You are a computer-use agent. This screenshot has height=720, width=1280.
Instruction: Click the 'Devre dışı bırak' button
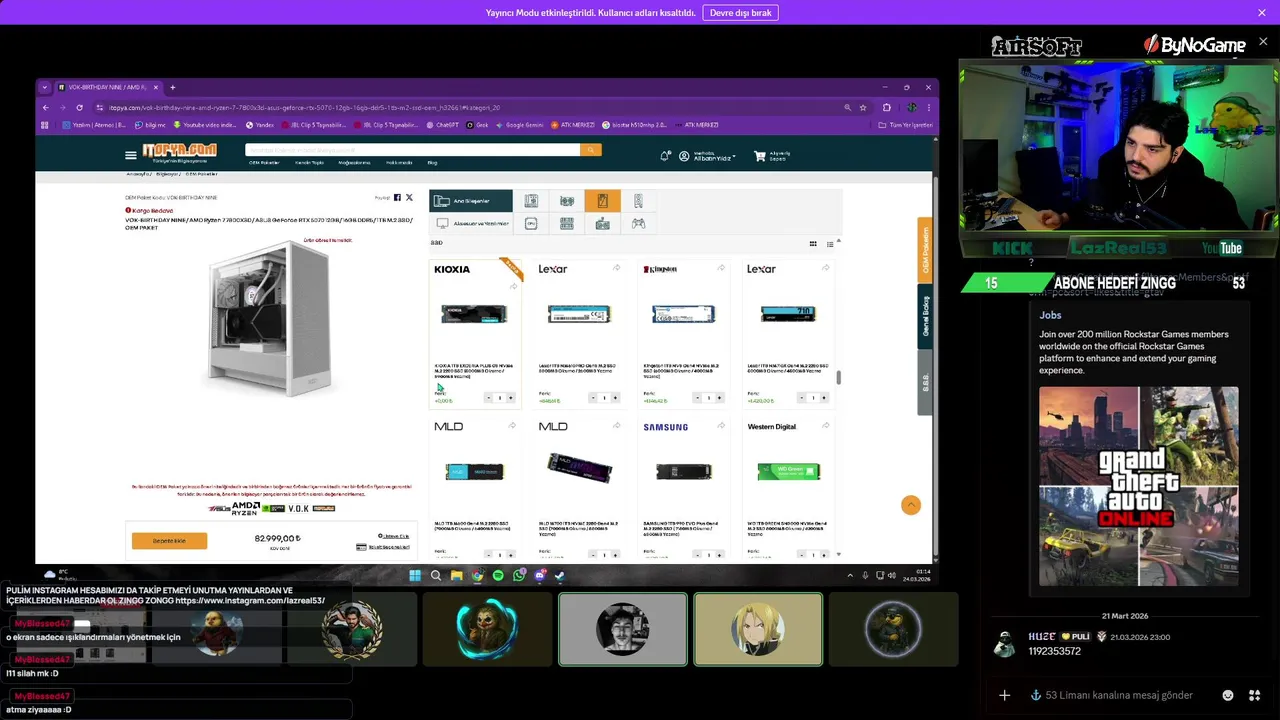point(740,13)
